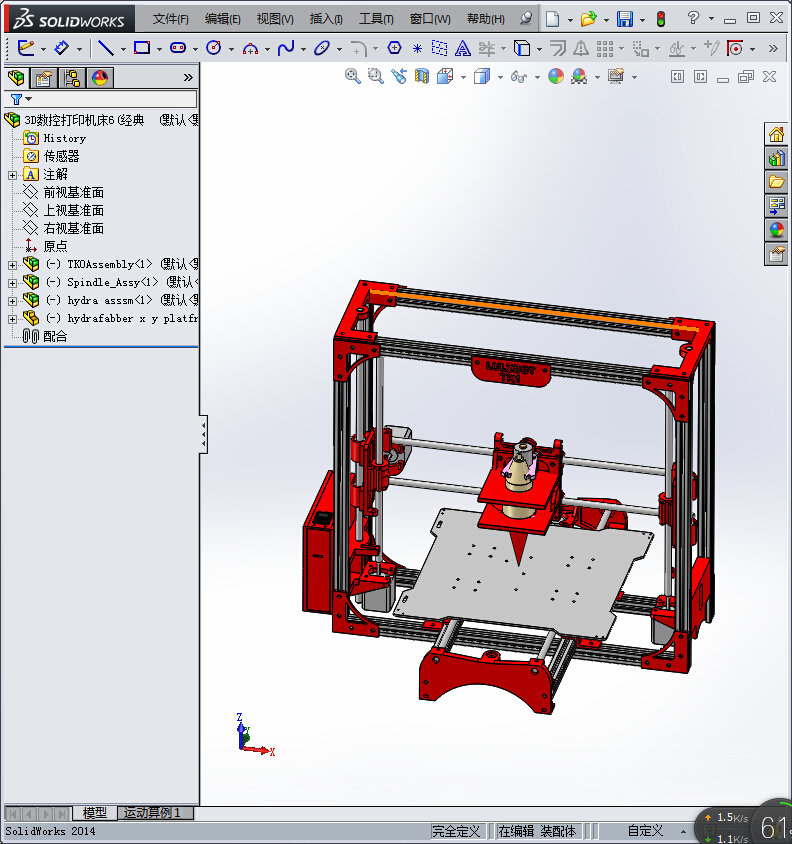Select the sketch Text tool
792x844 pixels.
point(462,48)
